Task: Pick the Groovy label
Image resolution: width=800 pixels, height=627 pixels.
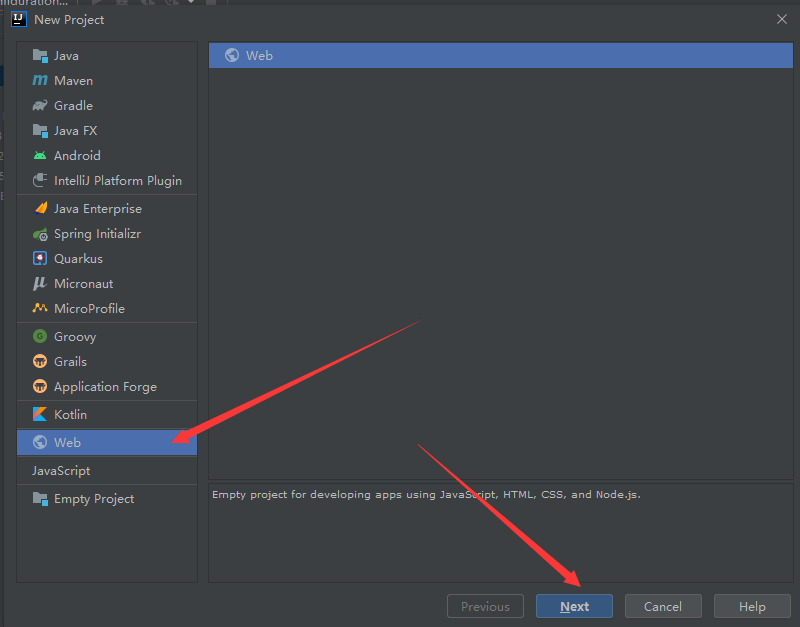Action: coord(75,337)
